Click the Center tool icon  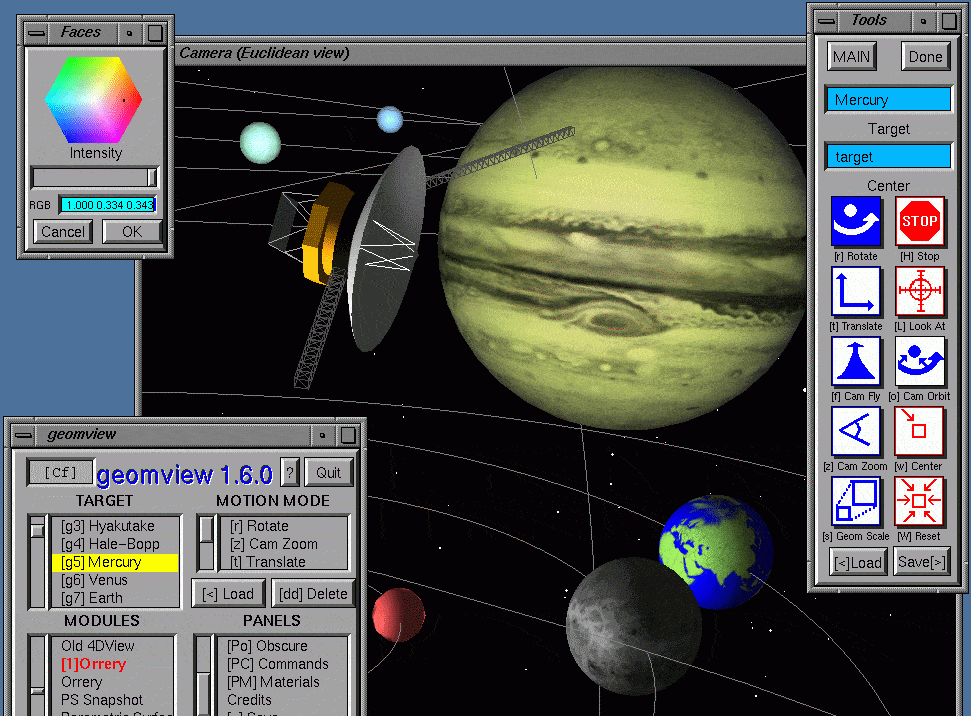click(920, 431)
